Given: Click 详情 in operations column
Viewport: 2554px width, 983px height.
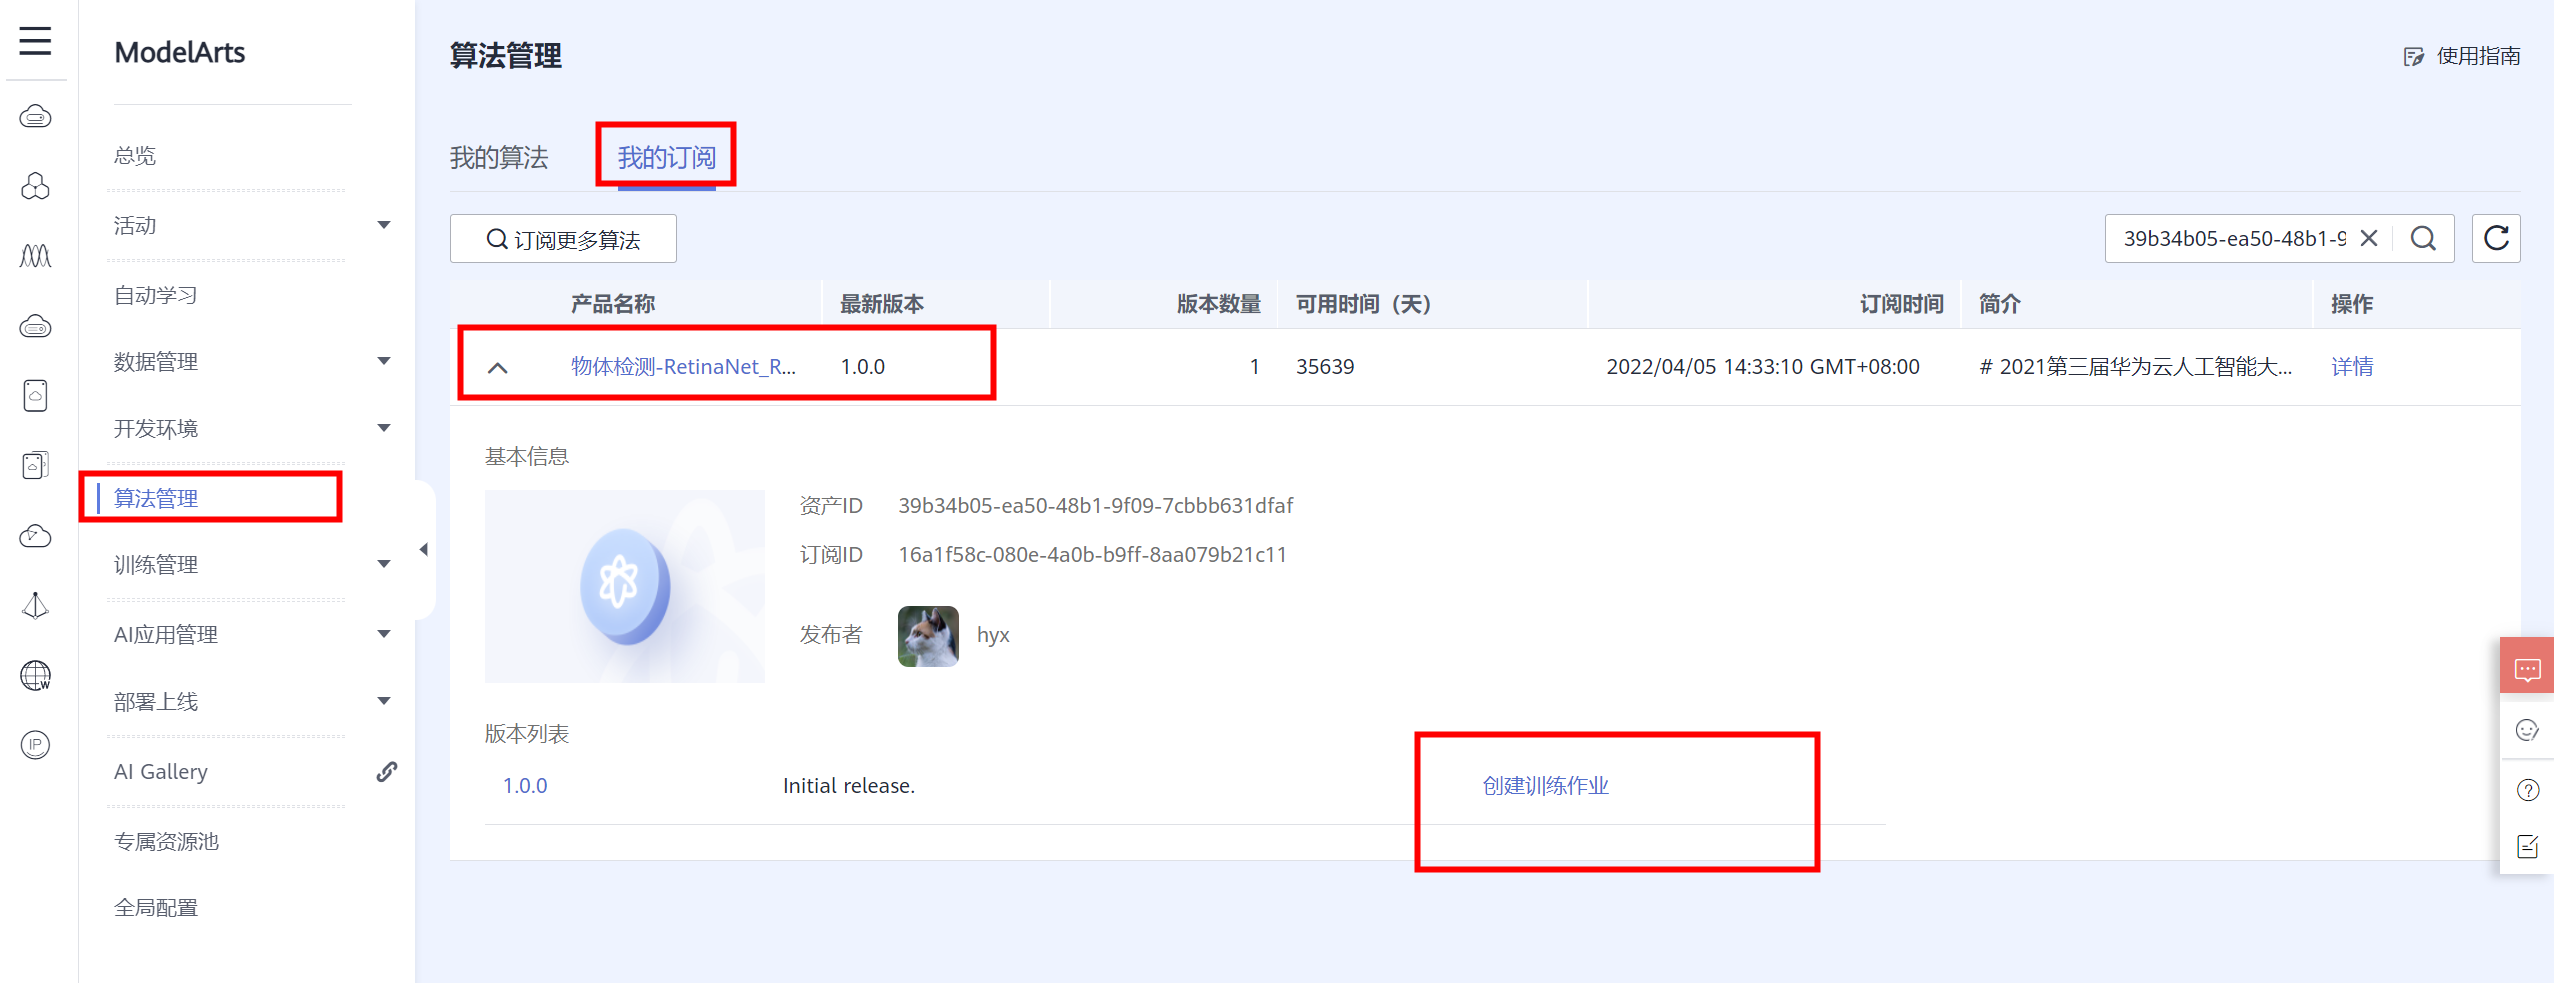Looking at the screenshot, I should click(2352, 367).
